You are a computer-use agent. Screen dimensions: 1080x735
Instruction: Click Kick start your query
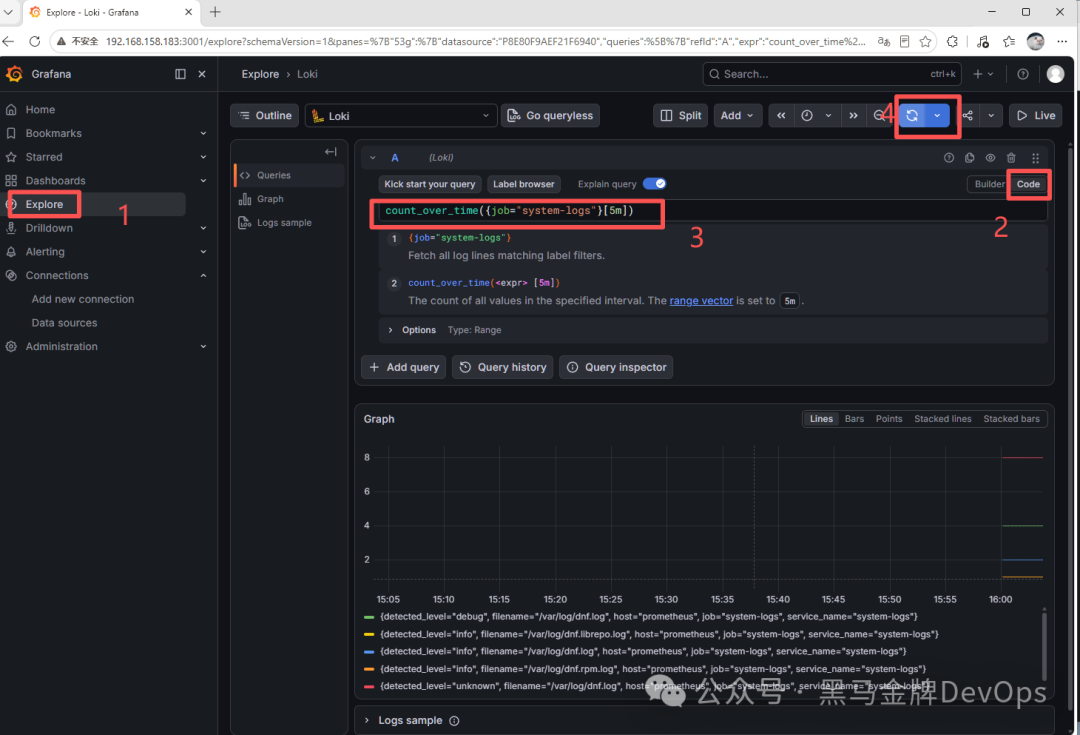(430, 184)
